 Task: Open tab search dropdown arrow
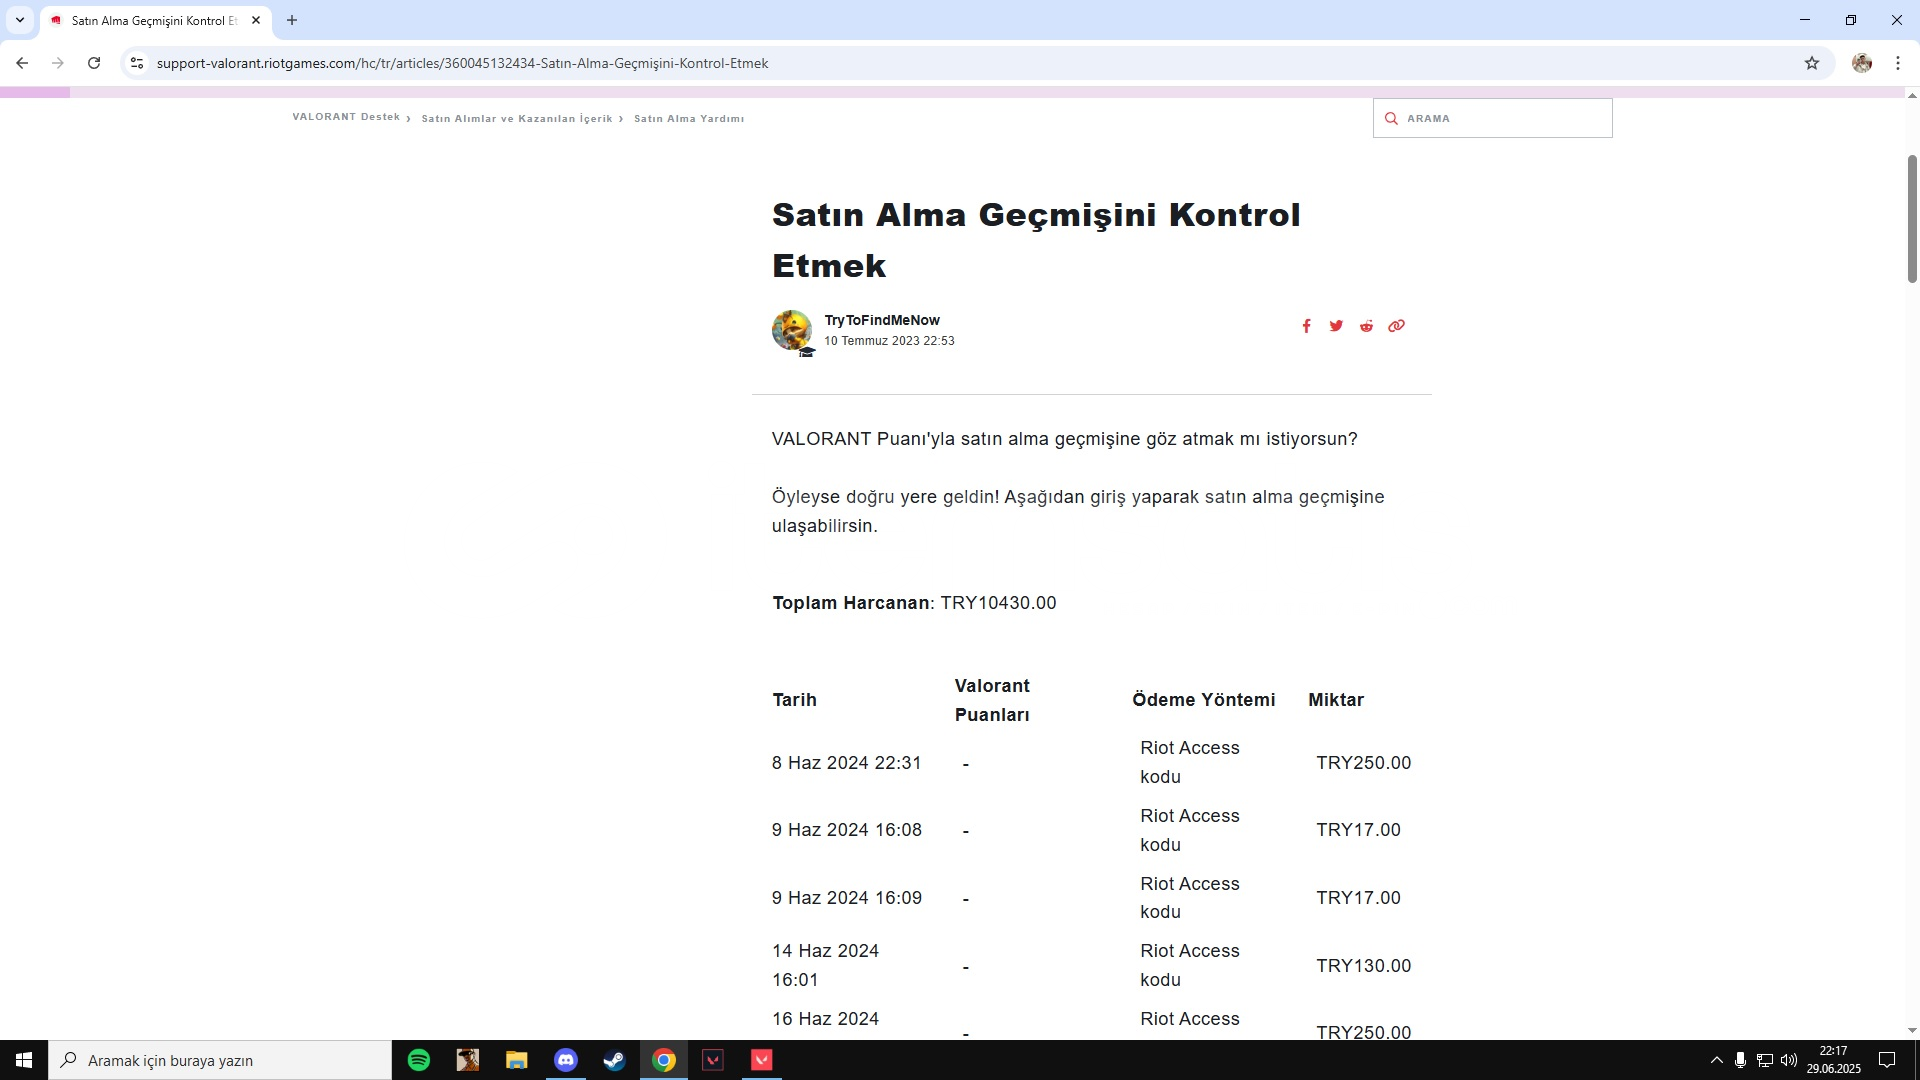pyautogui.click(x=19, y=20)
